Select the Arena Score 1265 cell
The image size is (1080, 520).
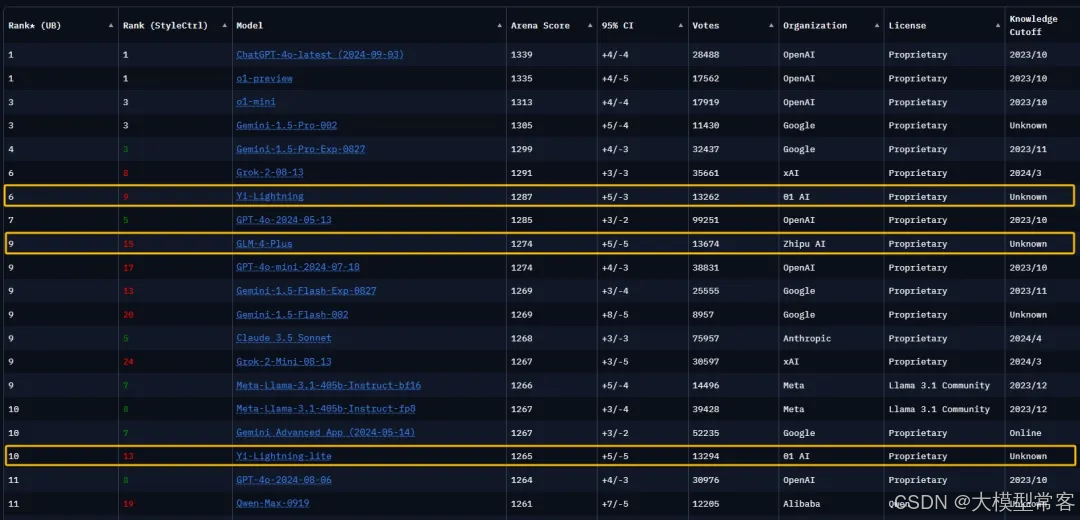[521, 456]
